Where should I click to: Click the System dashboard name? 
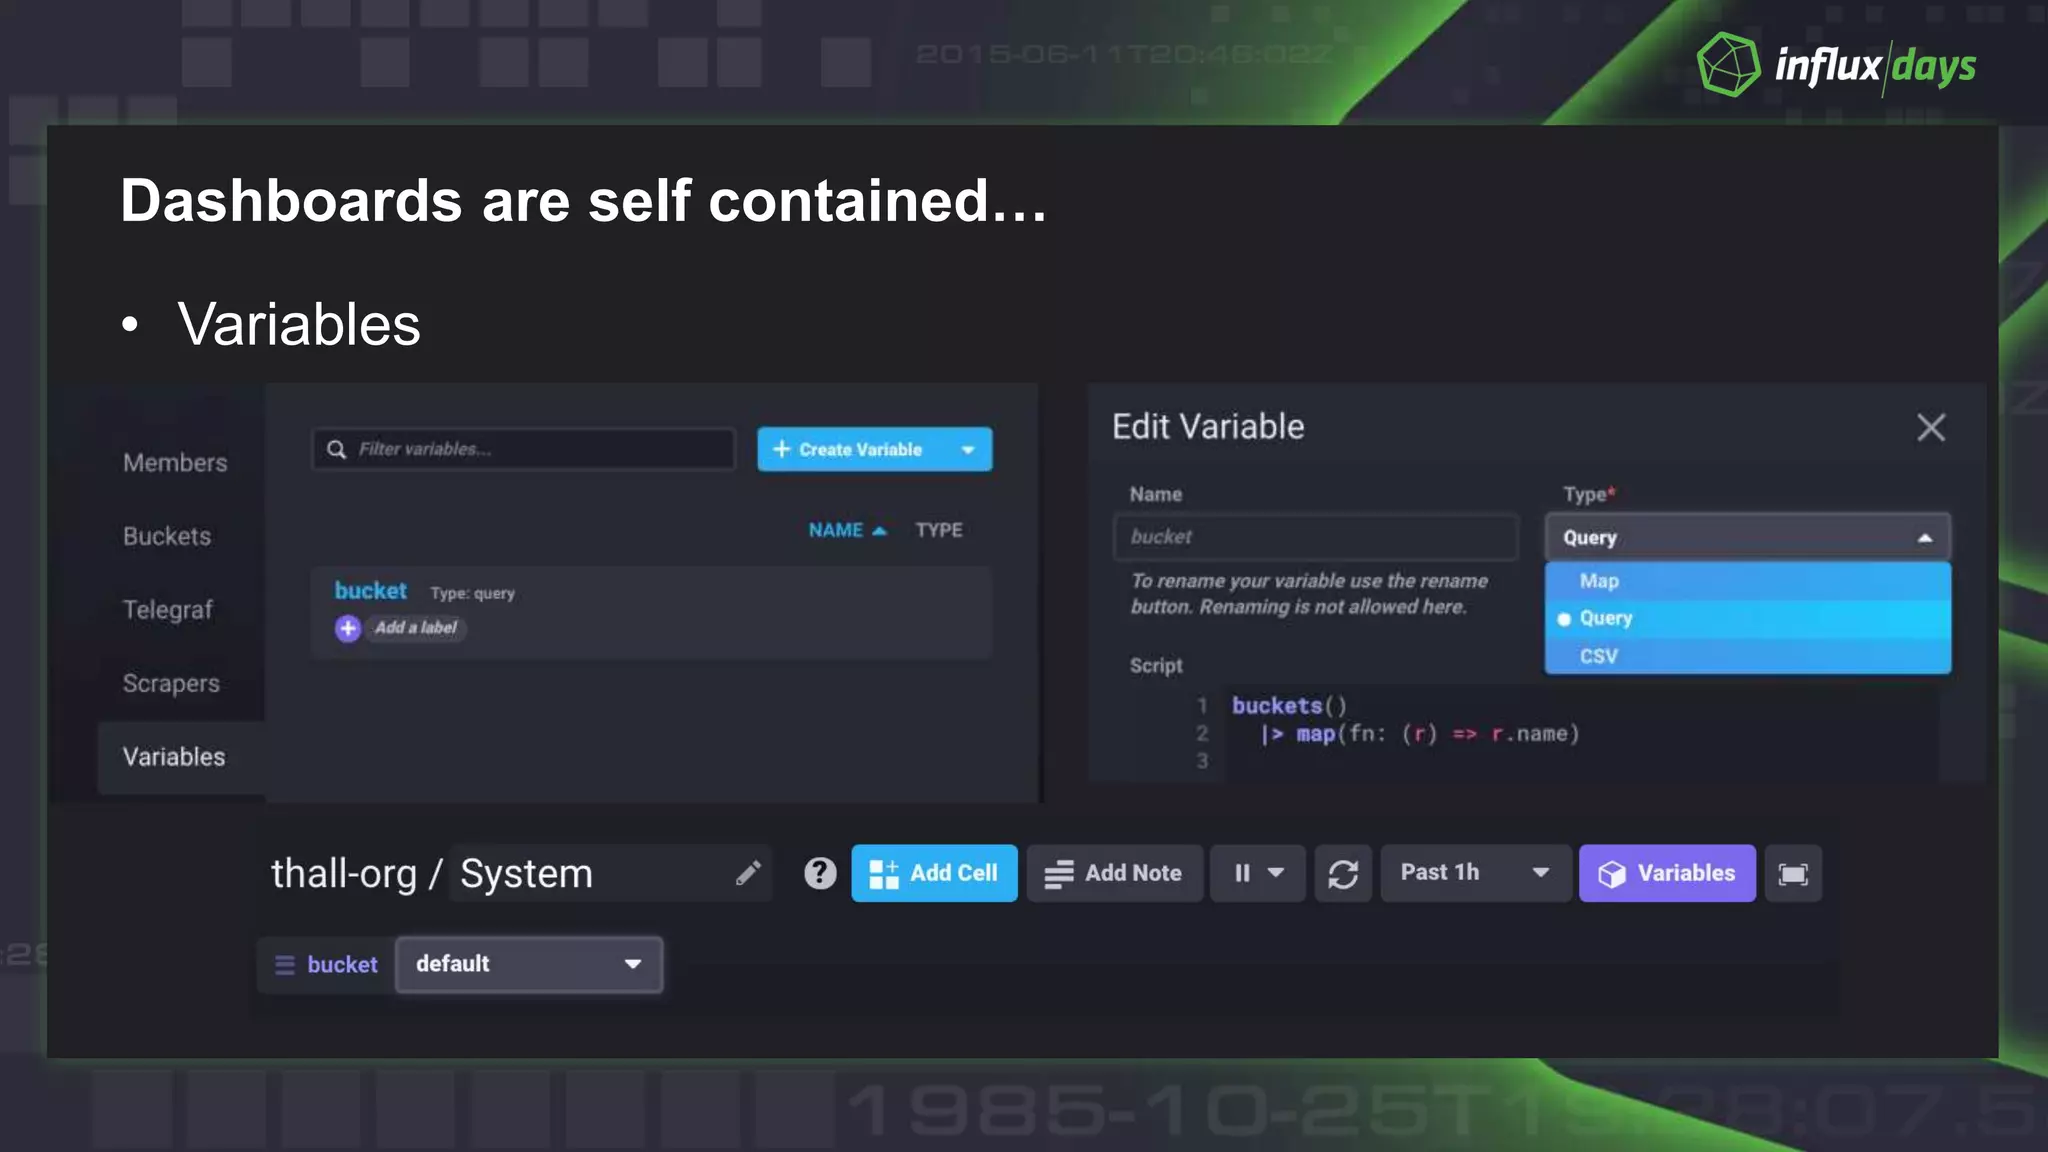(x=526, y=874)
